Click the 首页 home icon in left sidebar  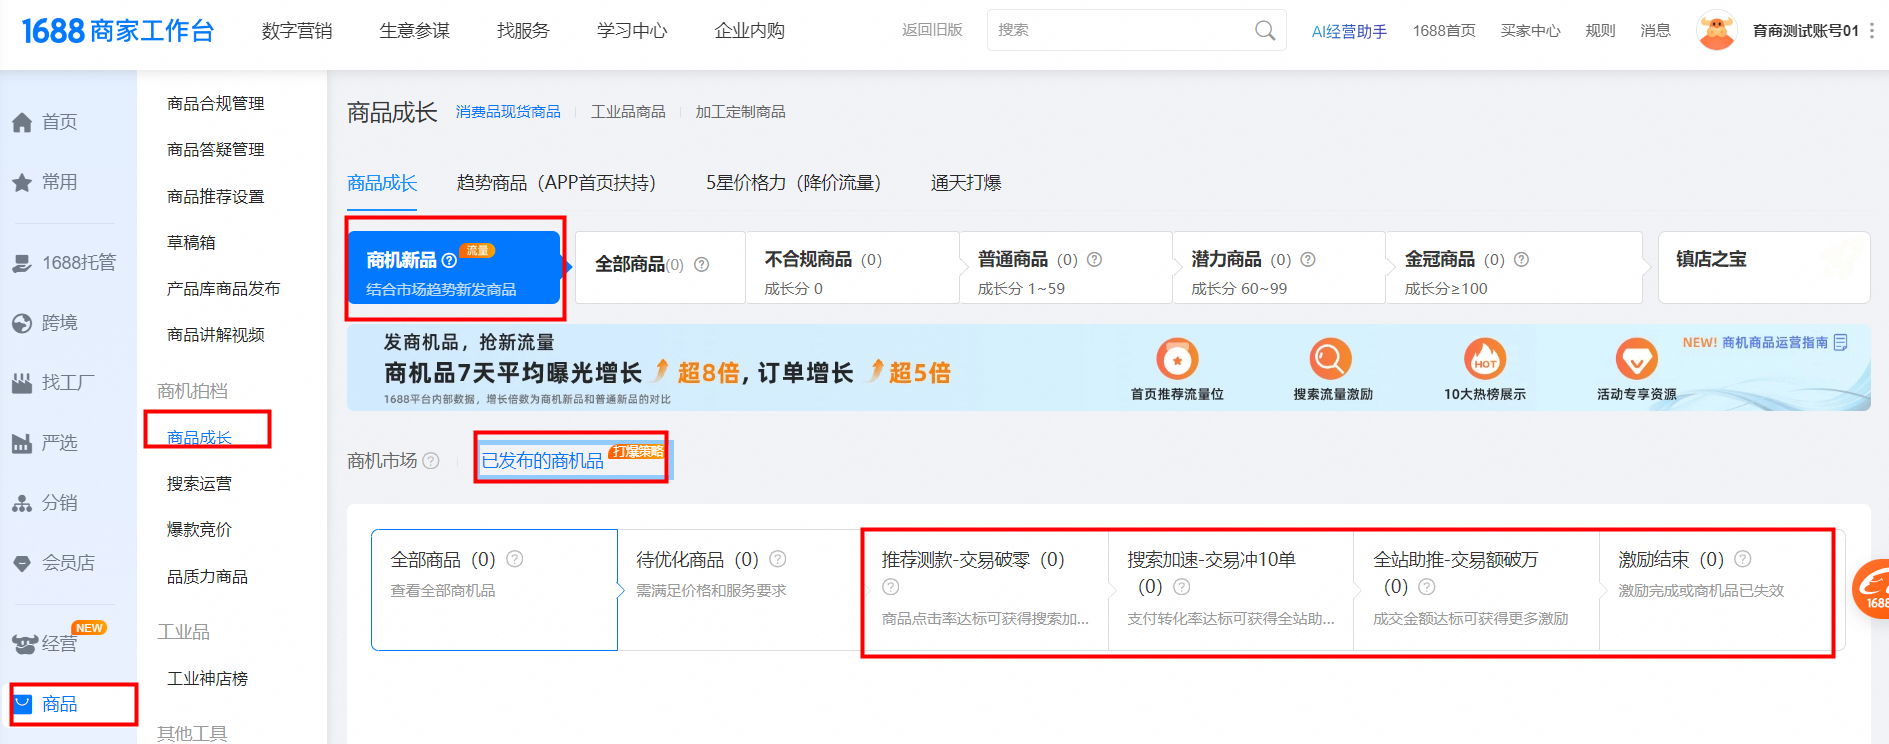tap(22, 123)
